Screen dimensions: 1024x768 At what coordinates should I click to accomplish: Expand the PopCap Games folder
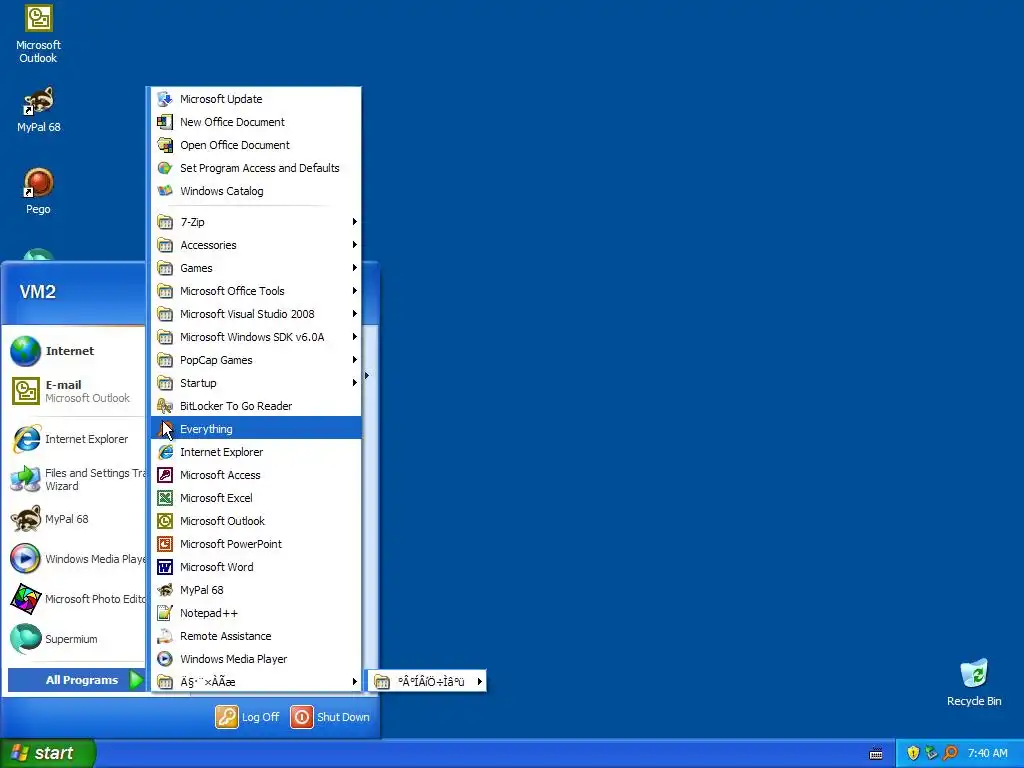pyautogui.click(x=256, y=360)
